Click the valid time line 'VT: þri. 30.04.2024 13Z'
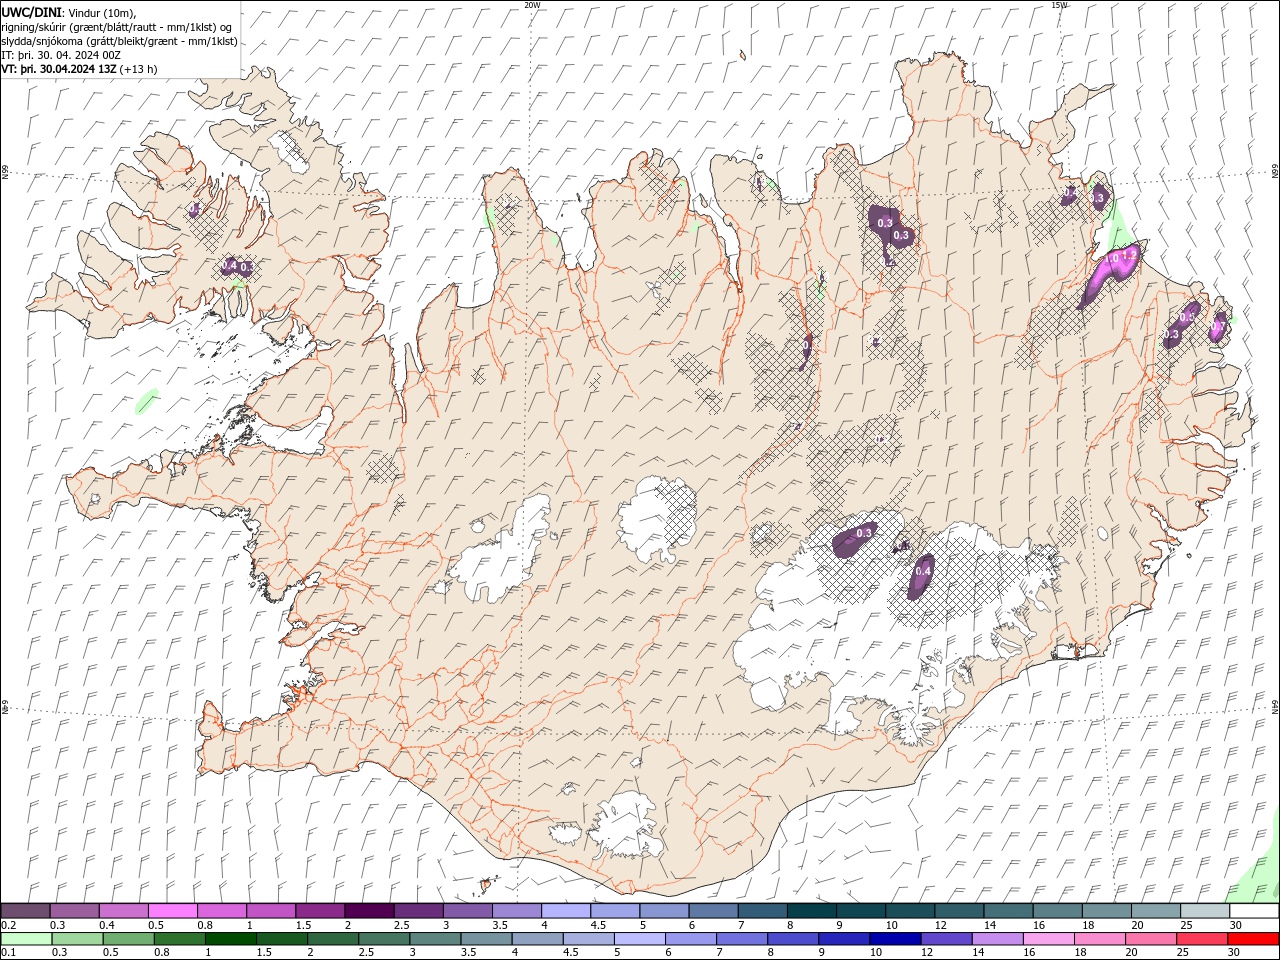1280x960 pixels. (59, 69)
